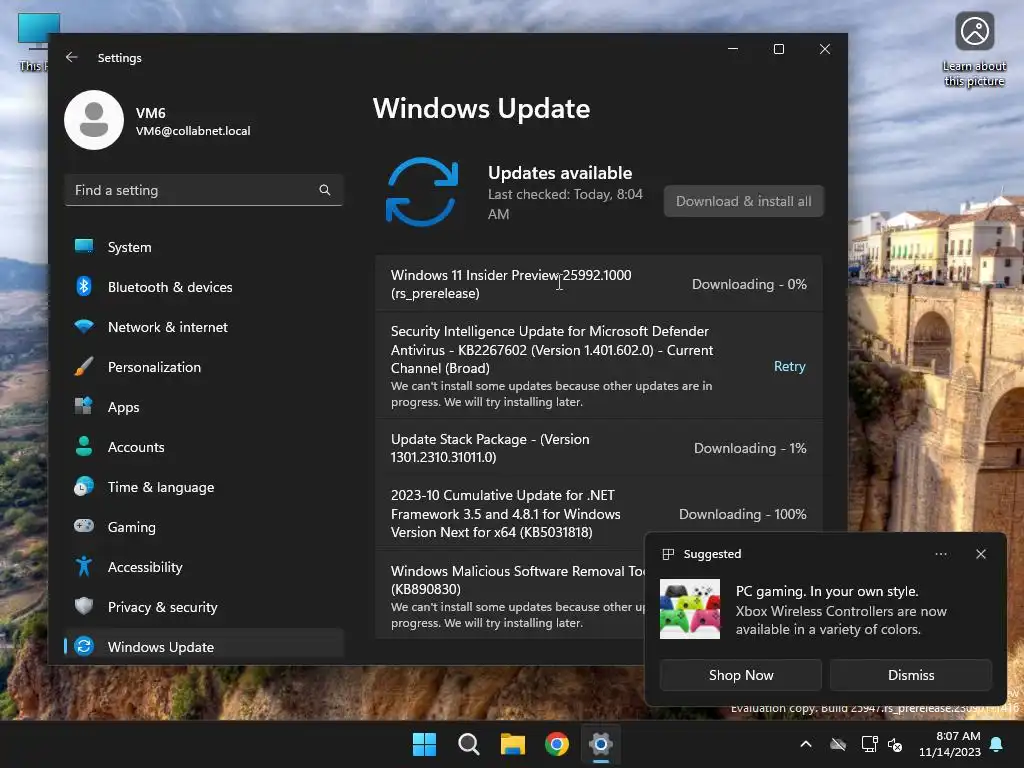Viewport: 1024px width, 768px height.
Task: Click 'Downloading - 1%' status text
Action: [750, 448]
